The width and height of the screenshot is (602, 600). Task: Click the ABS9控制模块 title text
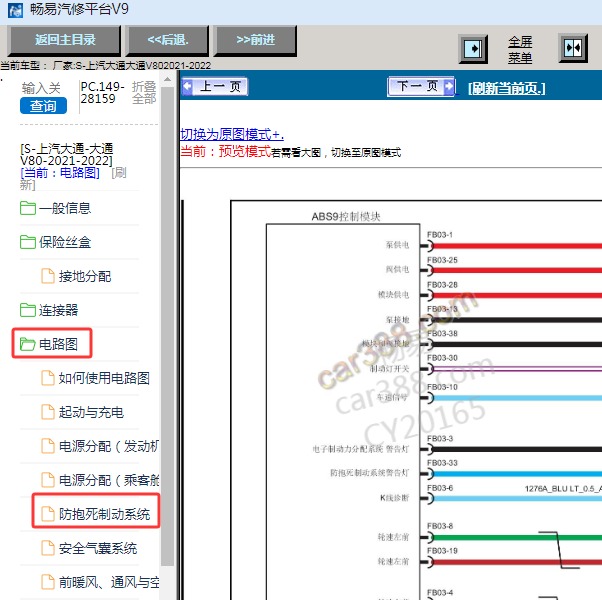click(x=346, y=217)
